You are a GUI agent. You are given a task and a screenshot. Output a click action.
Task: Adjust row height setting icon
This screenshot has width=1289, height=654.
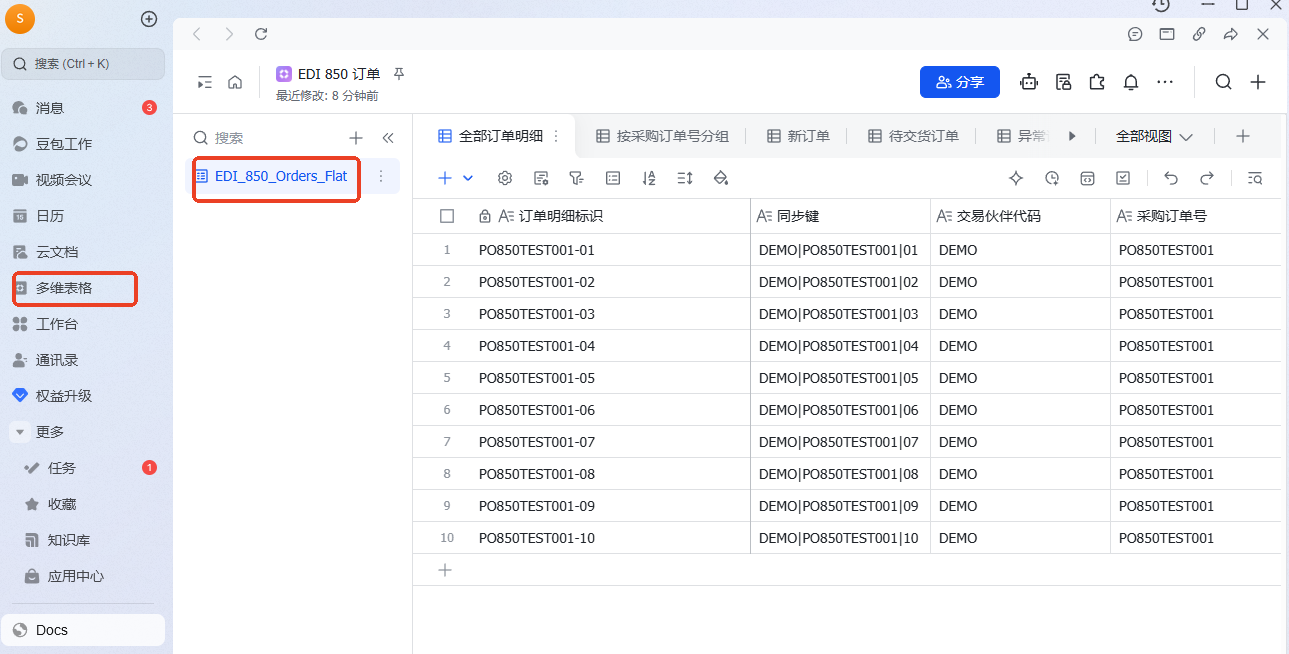pos(685,178)
